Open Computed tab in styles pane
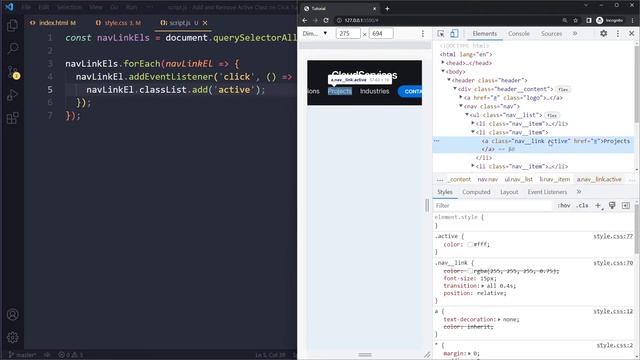Screen dimensions: 640x360 point(476,192)
